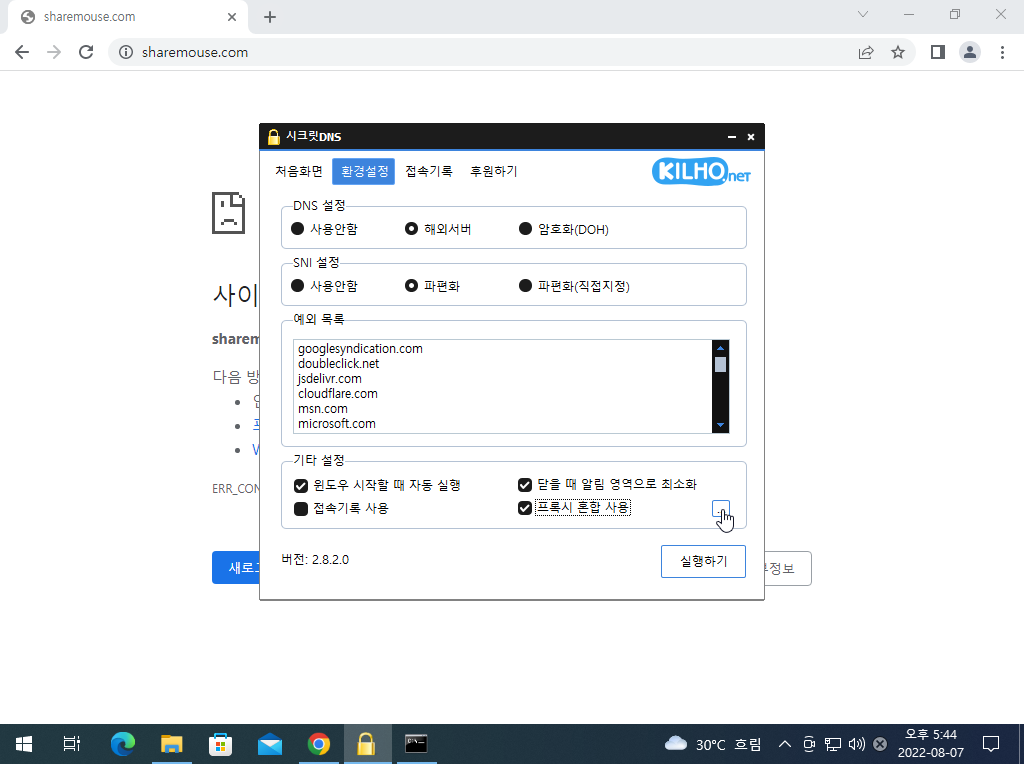This screenshot has height=764, width=1024.
Task: Open the command prompt taskbar icon
Action: pyautogui.click(x=416, y=744)
